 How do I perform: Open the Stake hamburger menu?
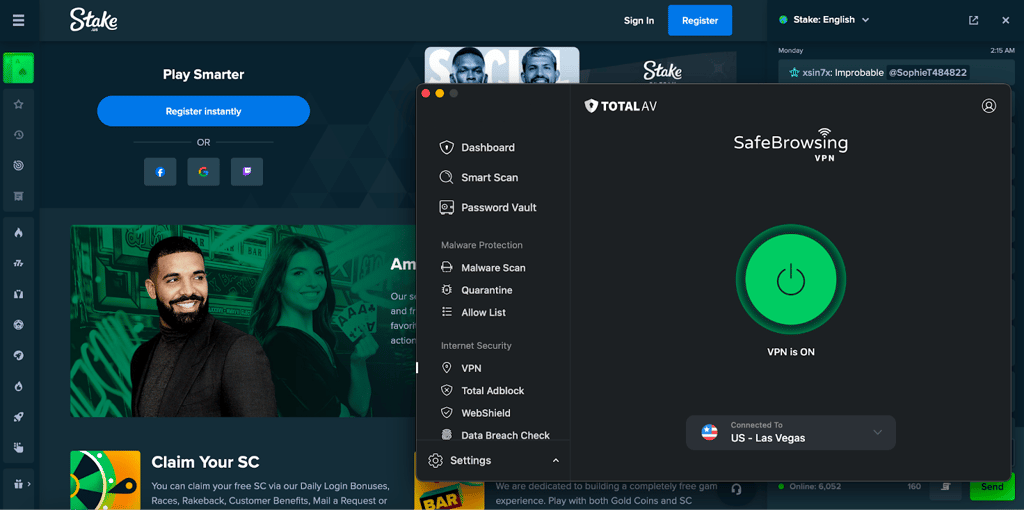(x=18, y=20)
